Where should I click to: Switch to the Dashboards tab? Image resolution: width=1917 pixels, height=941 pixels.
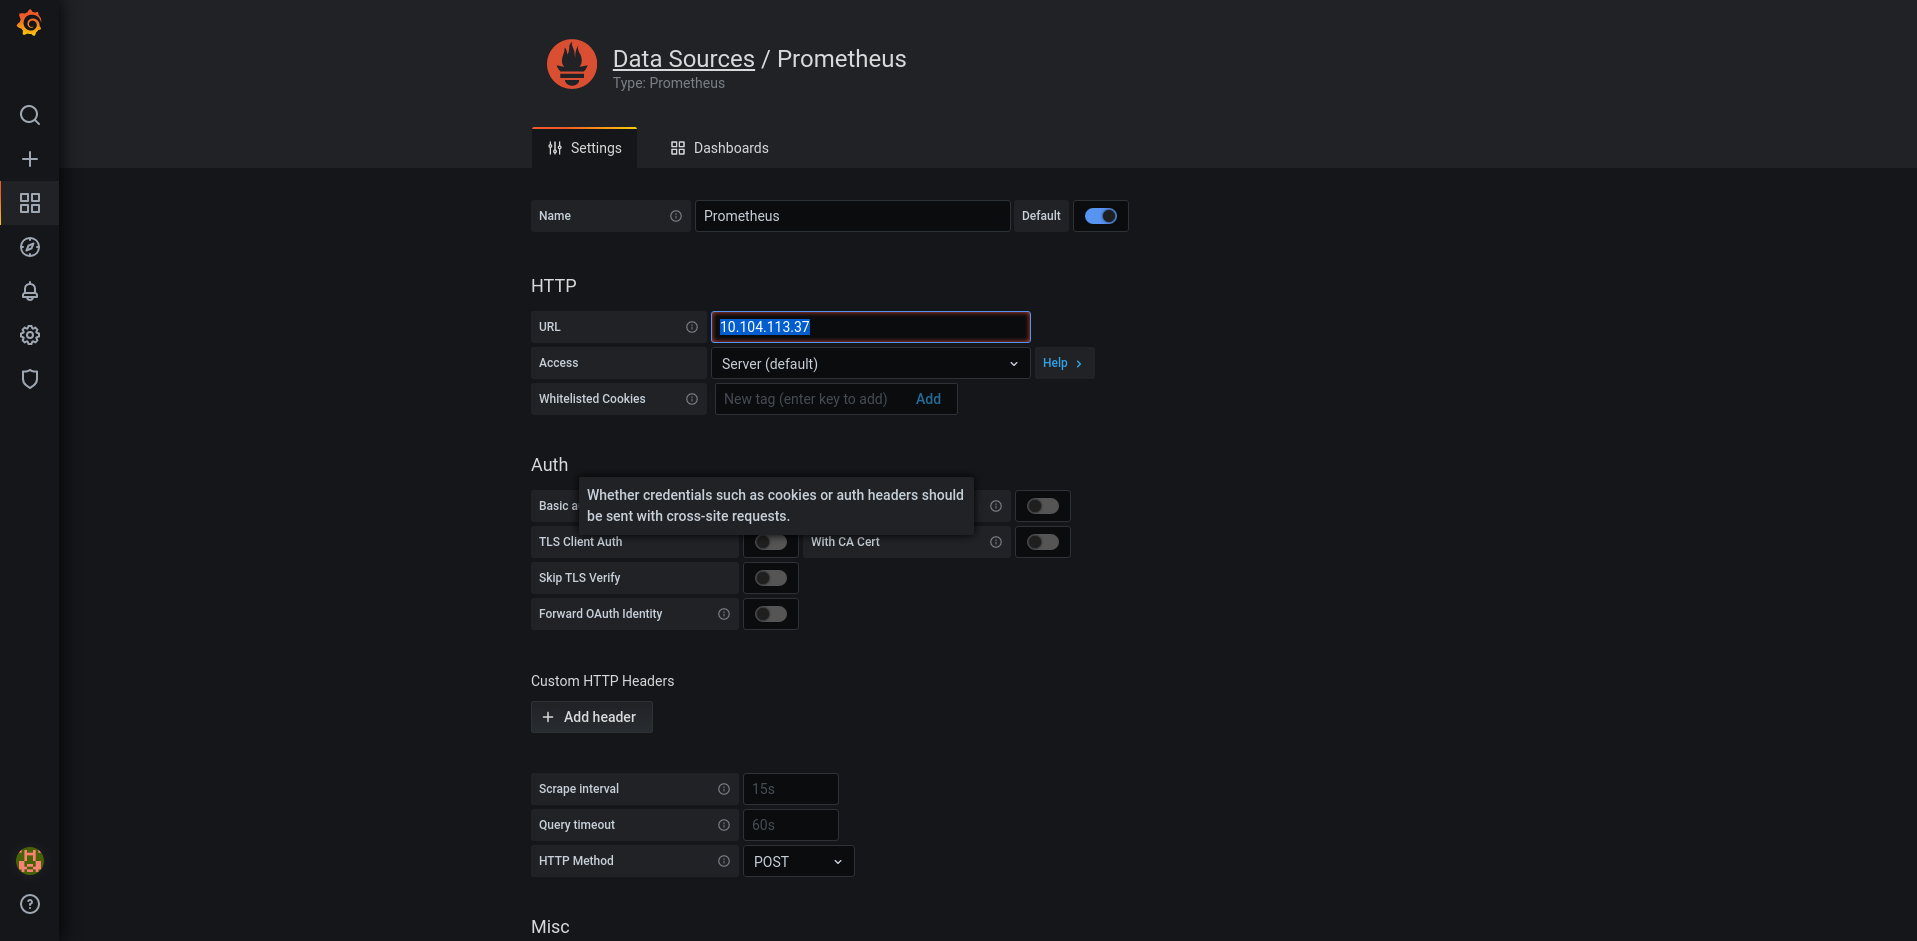click(x=720, y=148)
